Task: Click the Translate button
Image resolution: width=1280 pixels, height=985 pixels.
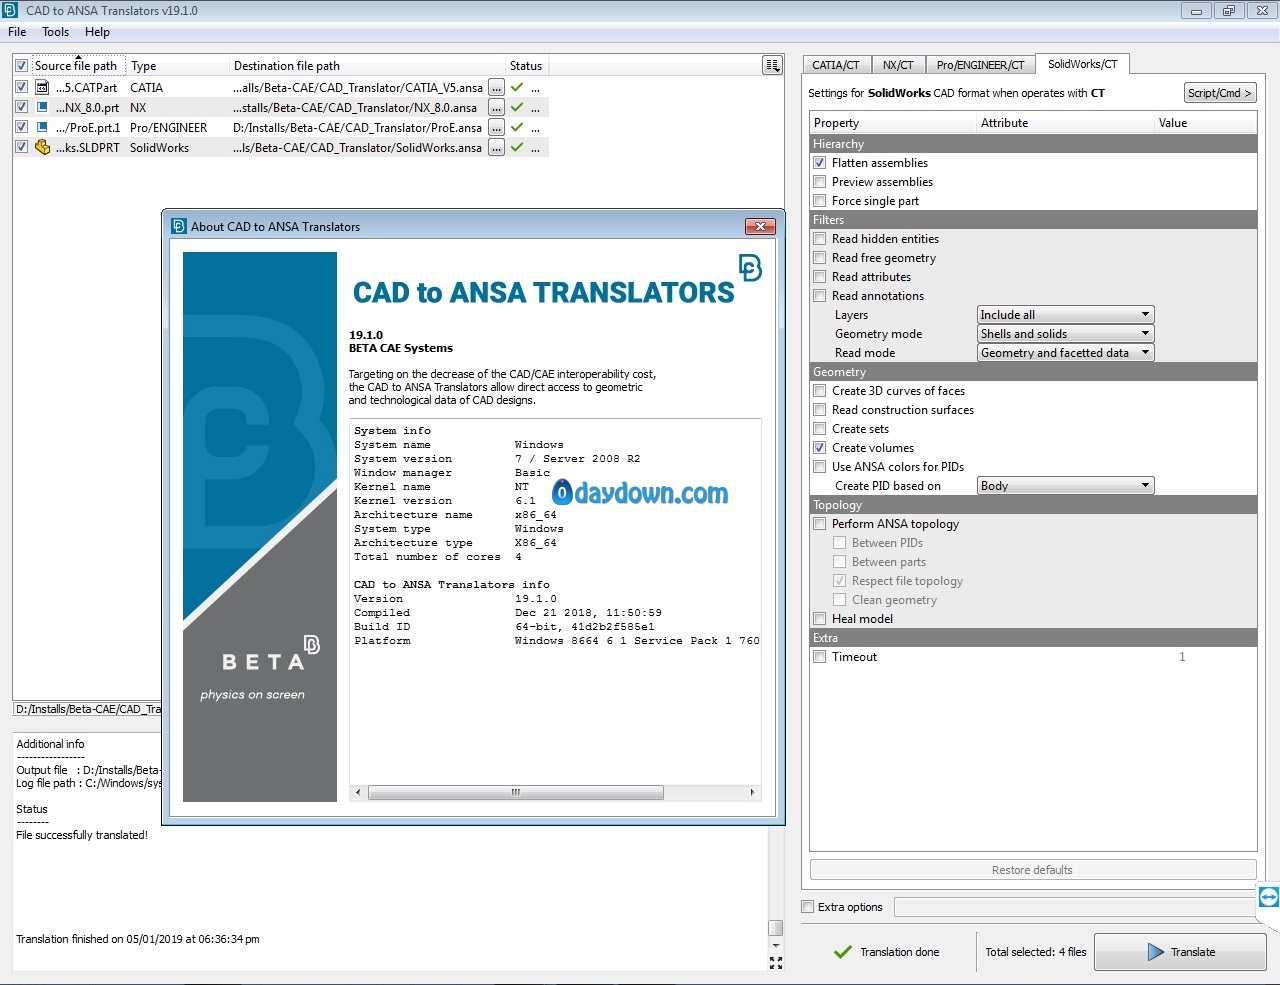Action: coord(1180,952)
